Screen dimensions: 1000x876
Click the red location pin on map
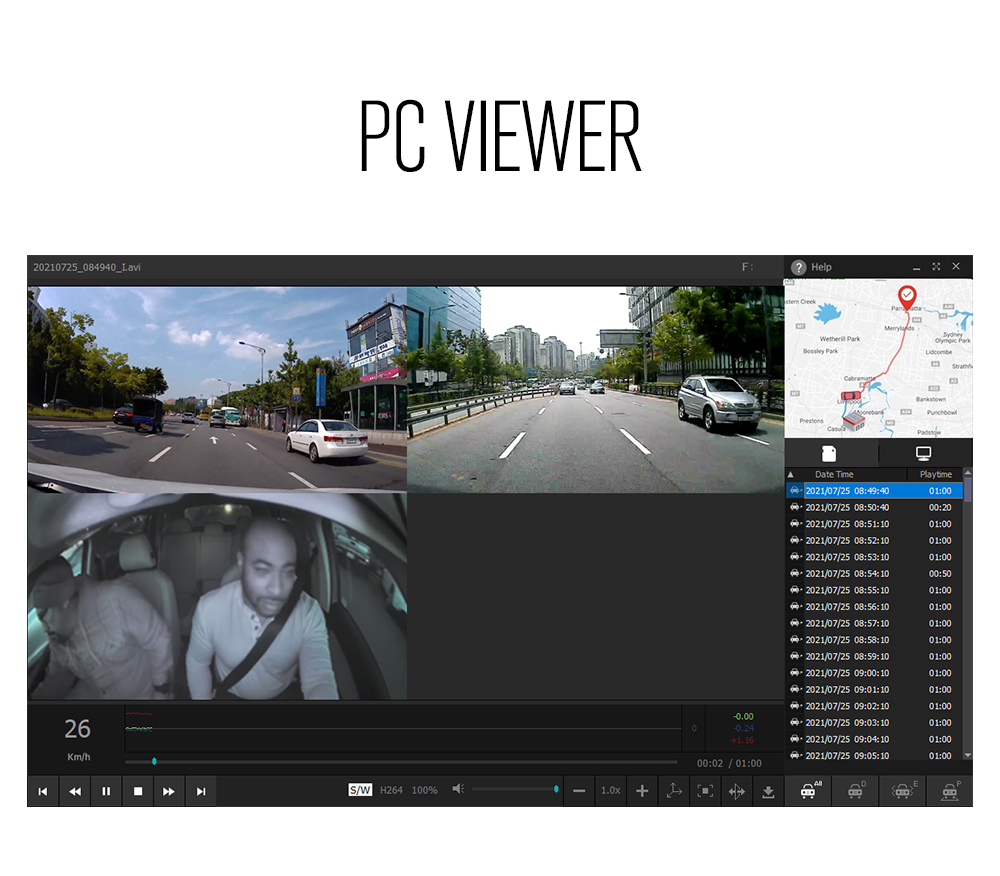point(907,297)
